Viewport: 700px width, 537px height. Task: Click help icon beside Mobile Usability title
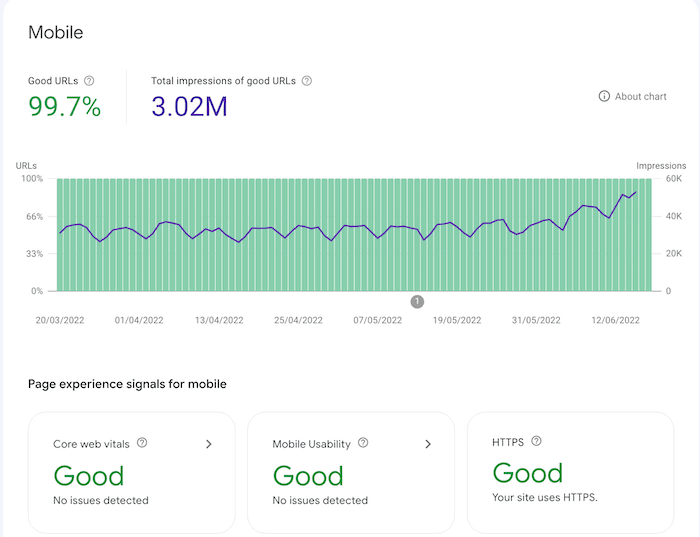pyautogui.click(x=362, y=443)
